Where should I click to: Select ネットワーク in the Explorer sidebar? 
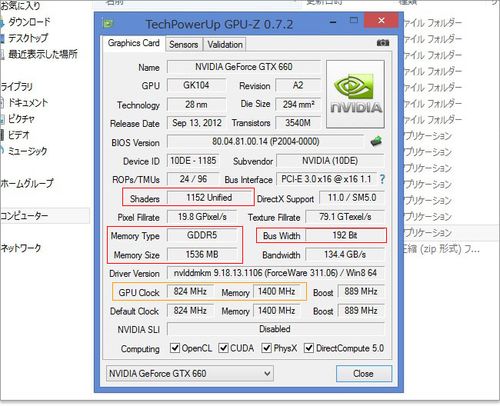click(21, 248)
